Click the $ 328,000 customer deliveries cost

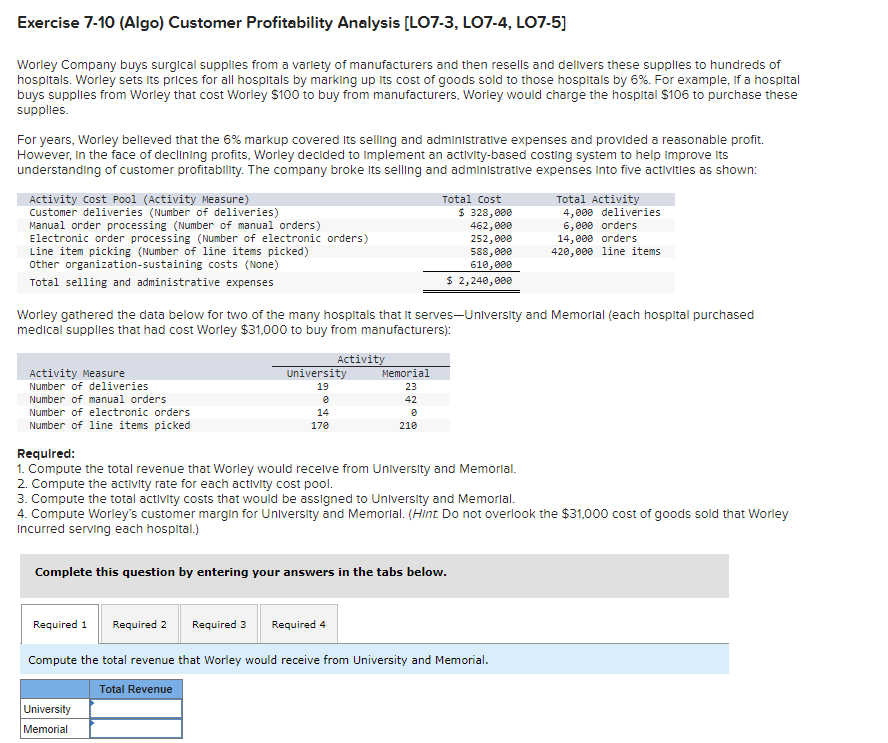(x=485, y=212)
